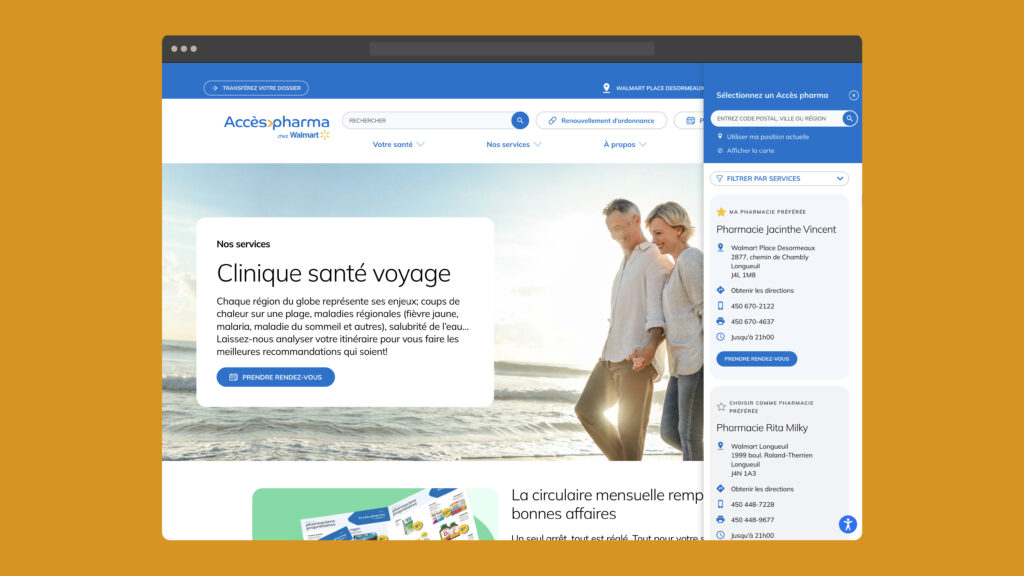Click directions icon under Pharmacie Jacinthe Vincent
The image size is (1024, 576).
(720, 290)
